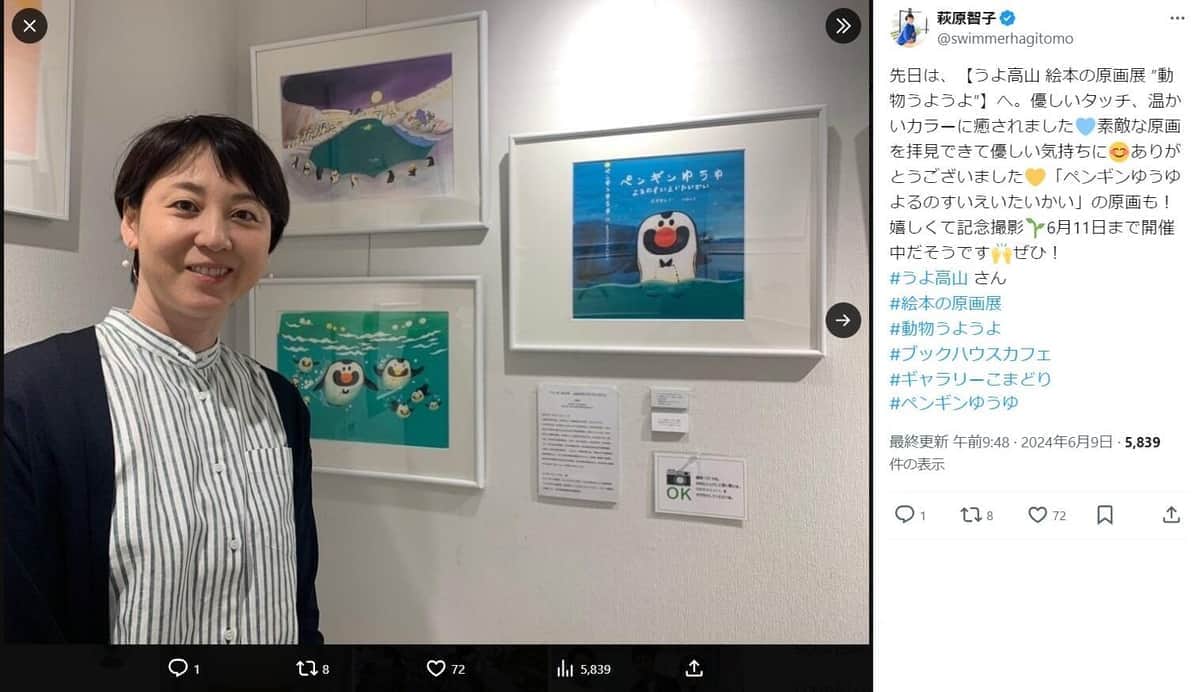Click the retweet icon below the photo

[x=307, y=668]
